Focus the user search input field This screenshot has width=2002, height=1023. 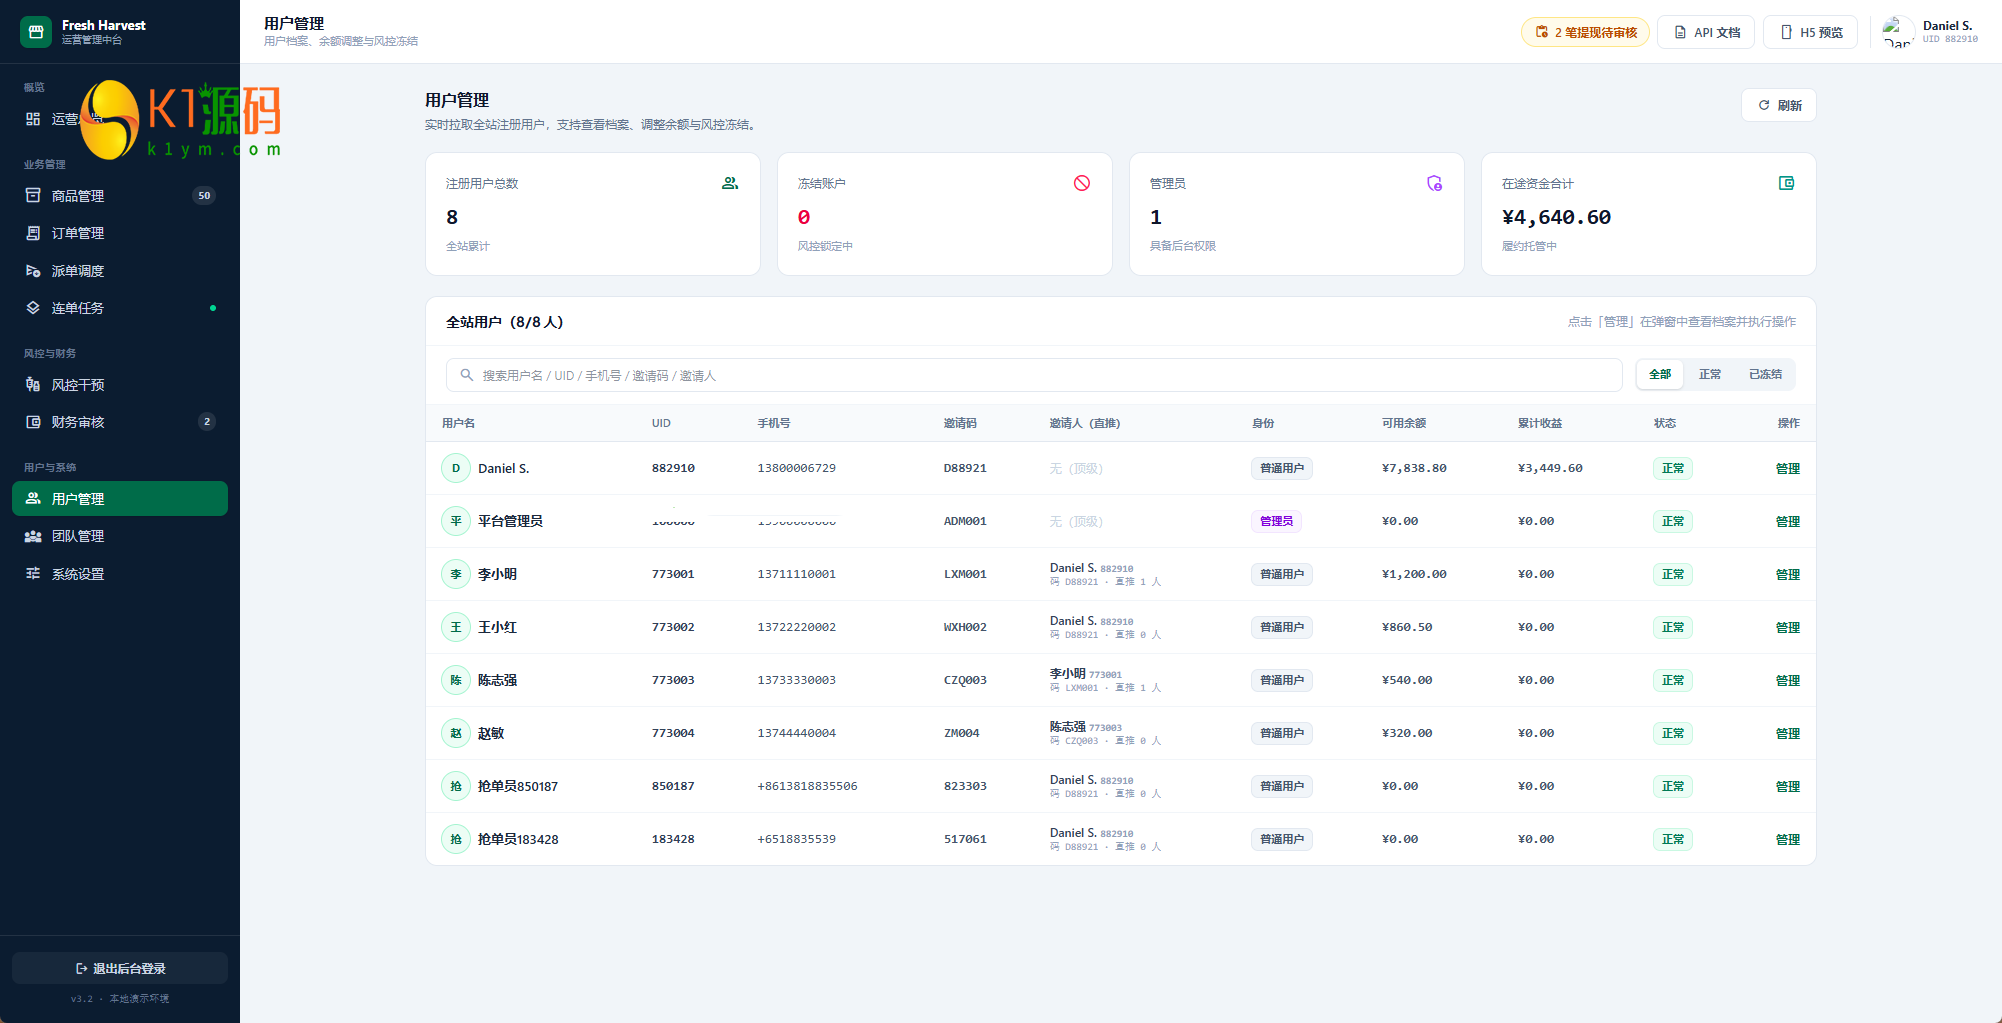click(1034, 375)
